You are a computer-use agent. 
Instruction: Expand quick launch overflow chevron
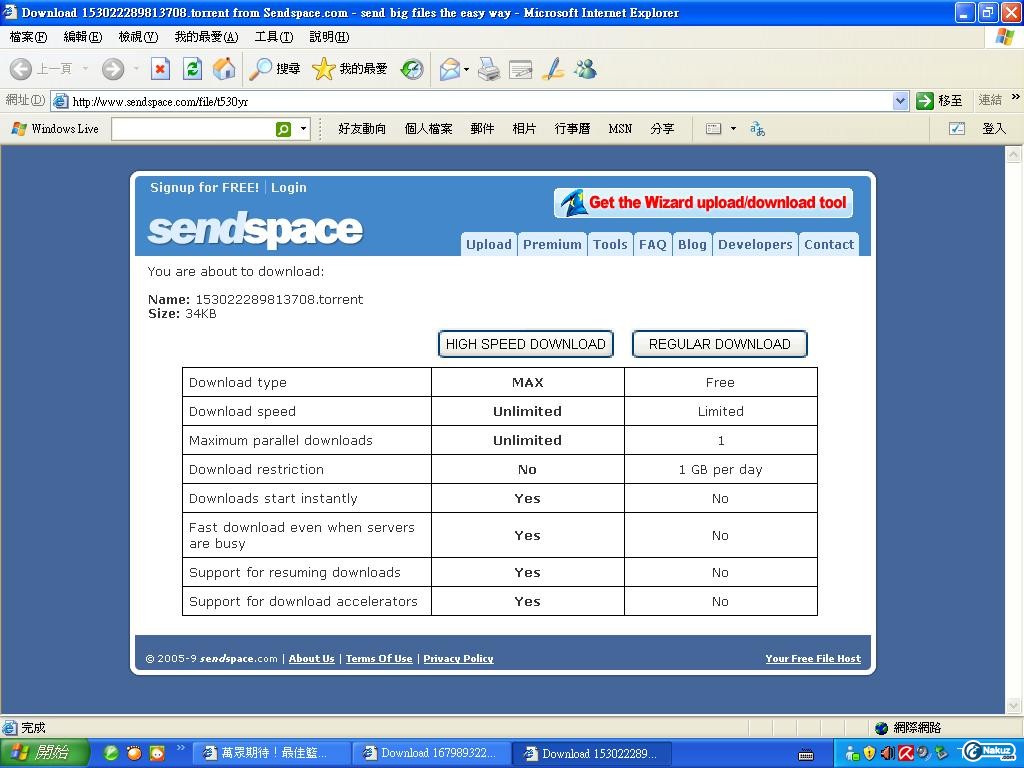[180, 748]
